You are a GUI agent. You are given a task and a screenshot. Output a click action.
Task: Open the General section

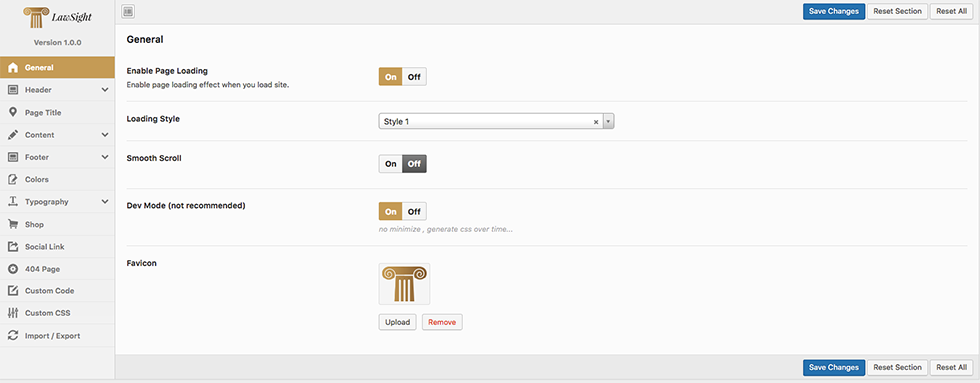tap(58, 67)
